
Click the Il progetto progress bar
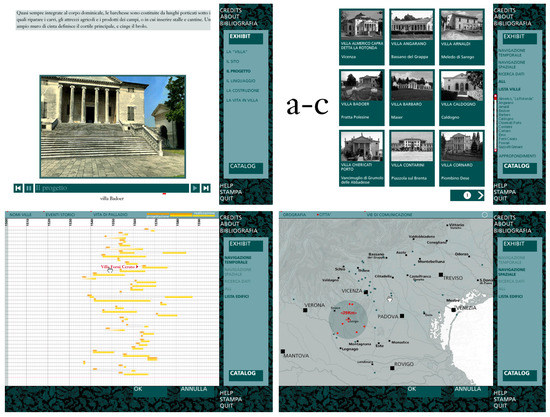pyautogui.click(x=112, y=188)
